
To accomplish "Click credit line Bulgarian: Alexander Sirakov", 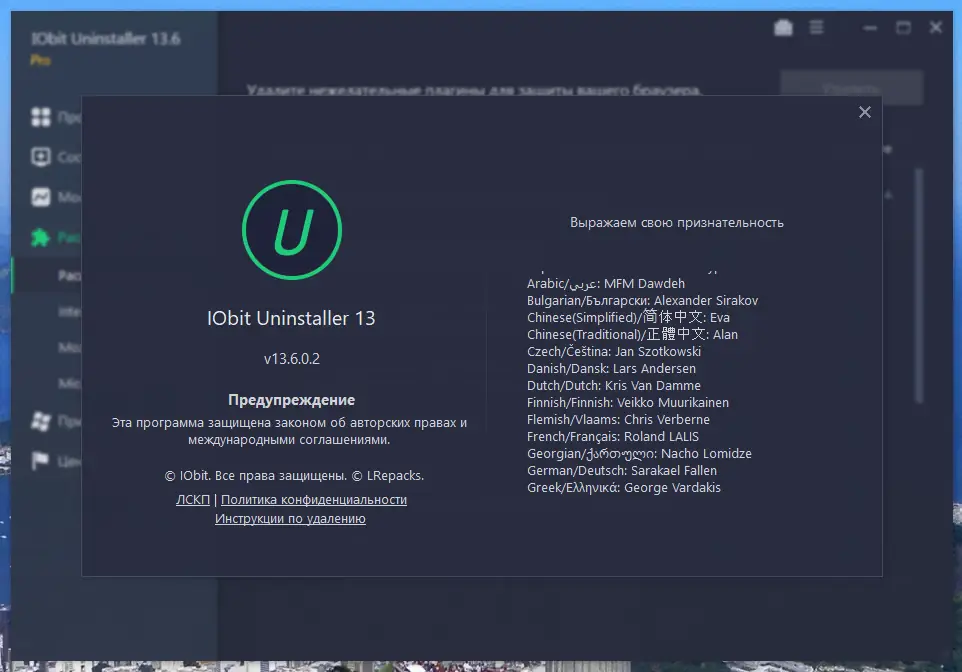I will pyautogui.click(x=642, y=301).
